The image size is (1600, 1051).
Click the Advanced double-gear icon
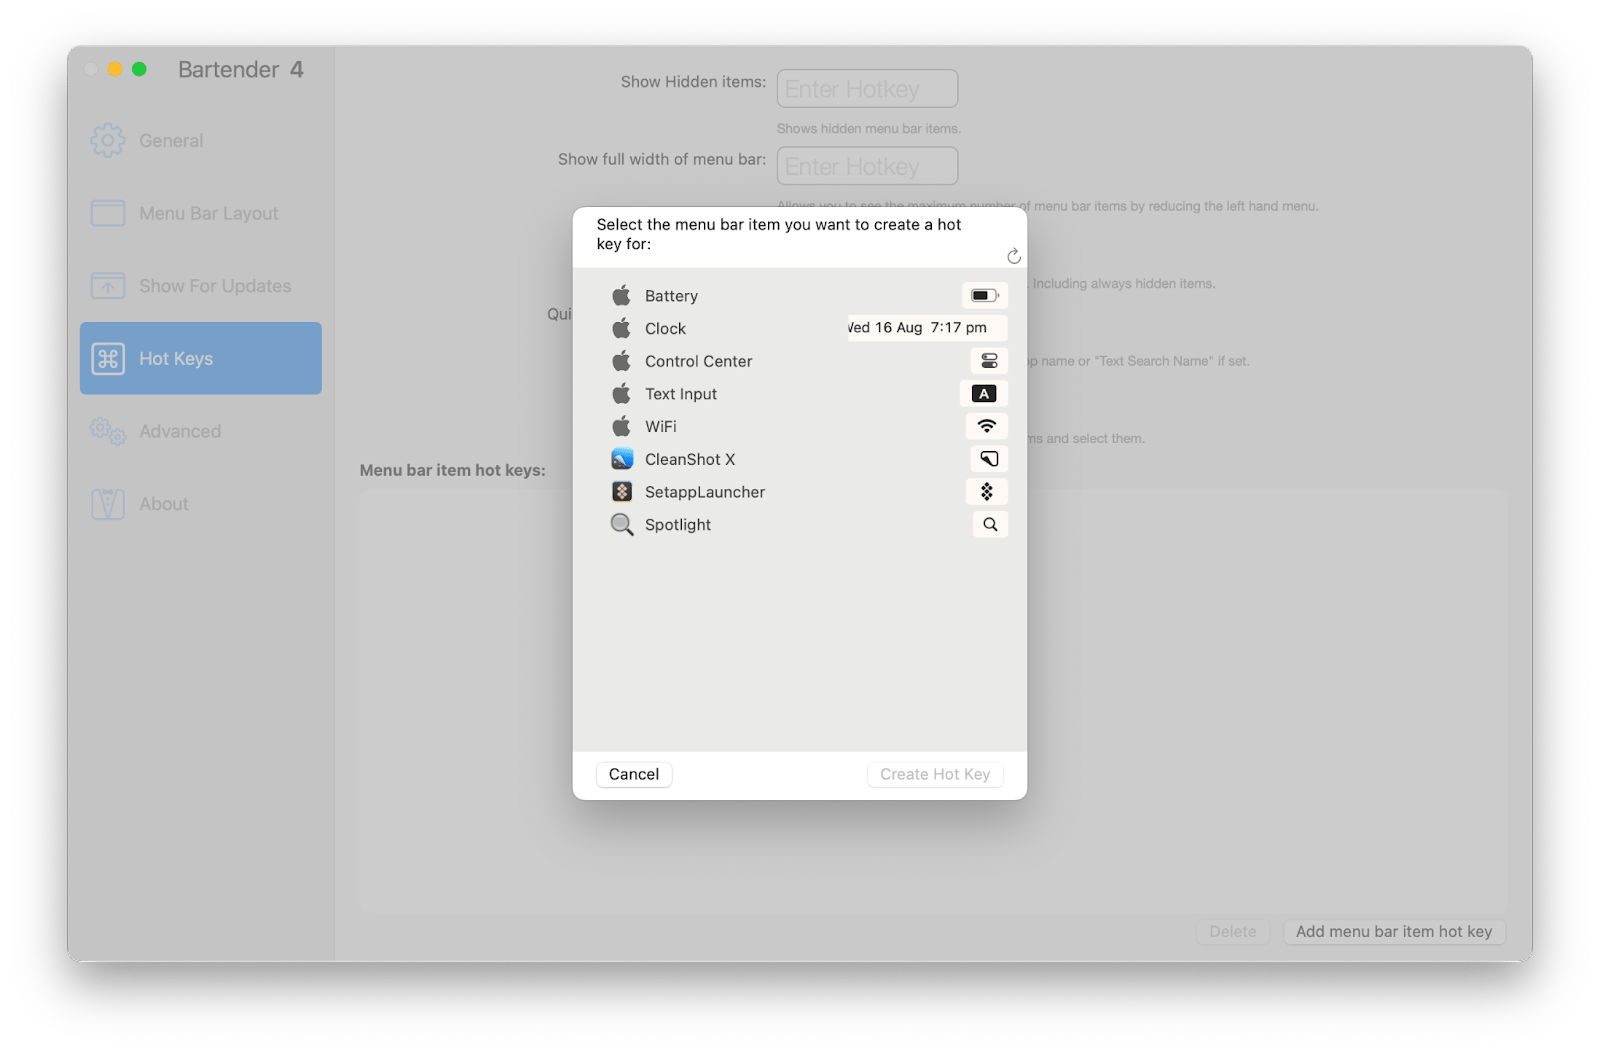[x=108, y=431]
